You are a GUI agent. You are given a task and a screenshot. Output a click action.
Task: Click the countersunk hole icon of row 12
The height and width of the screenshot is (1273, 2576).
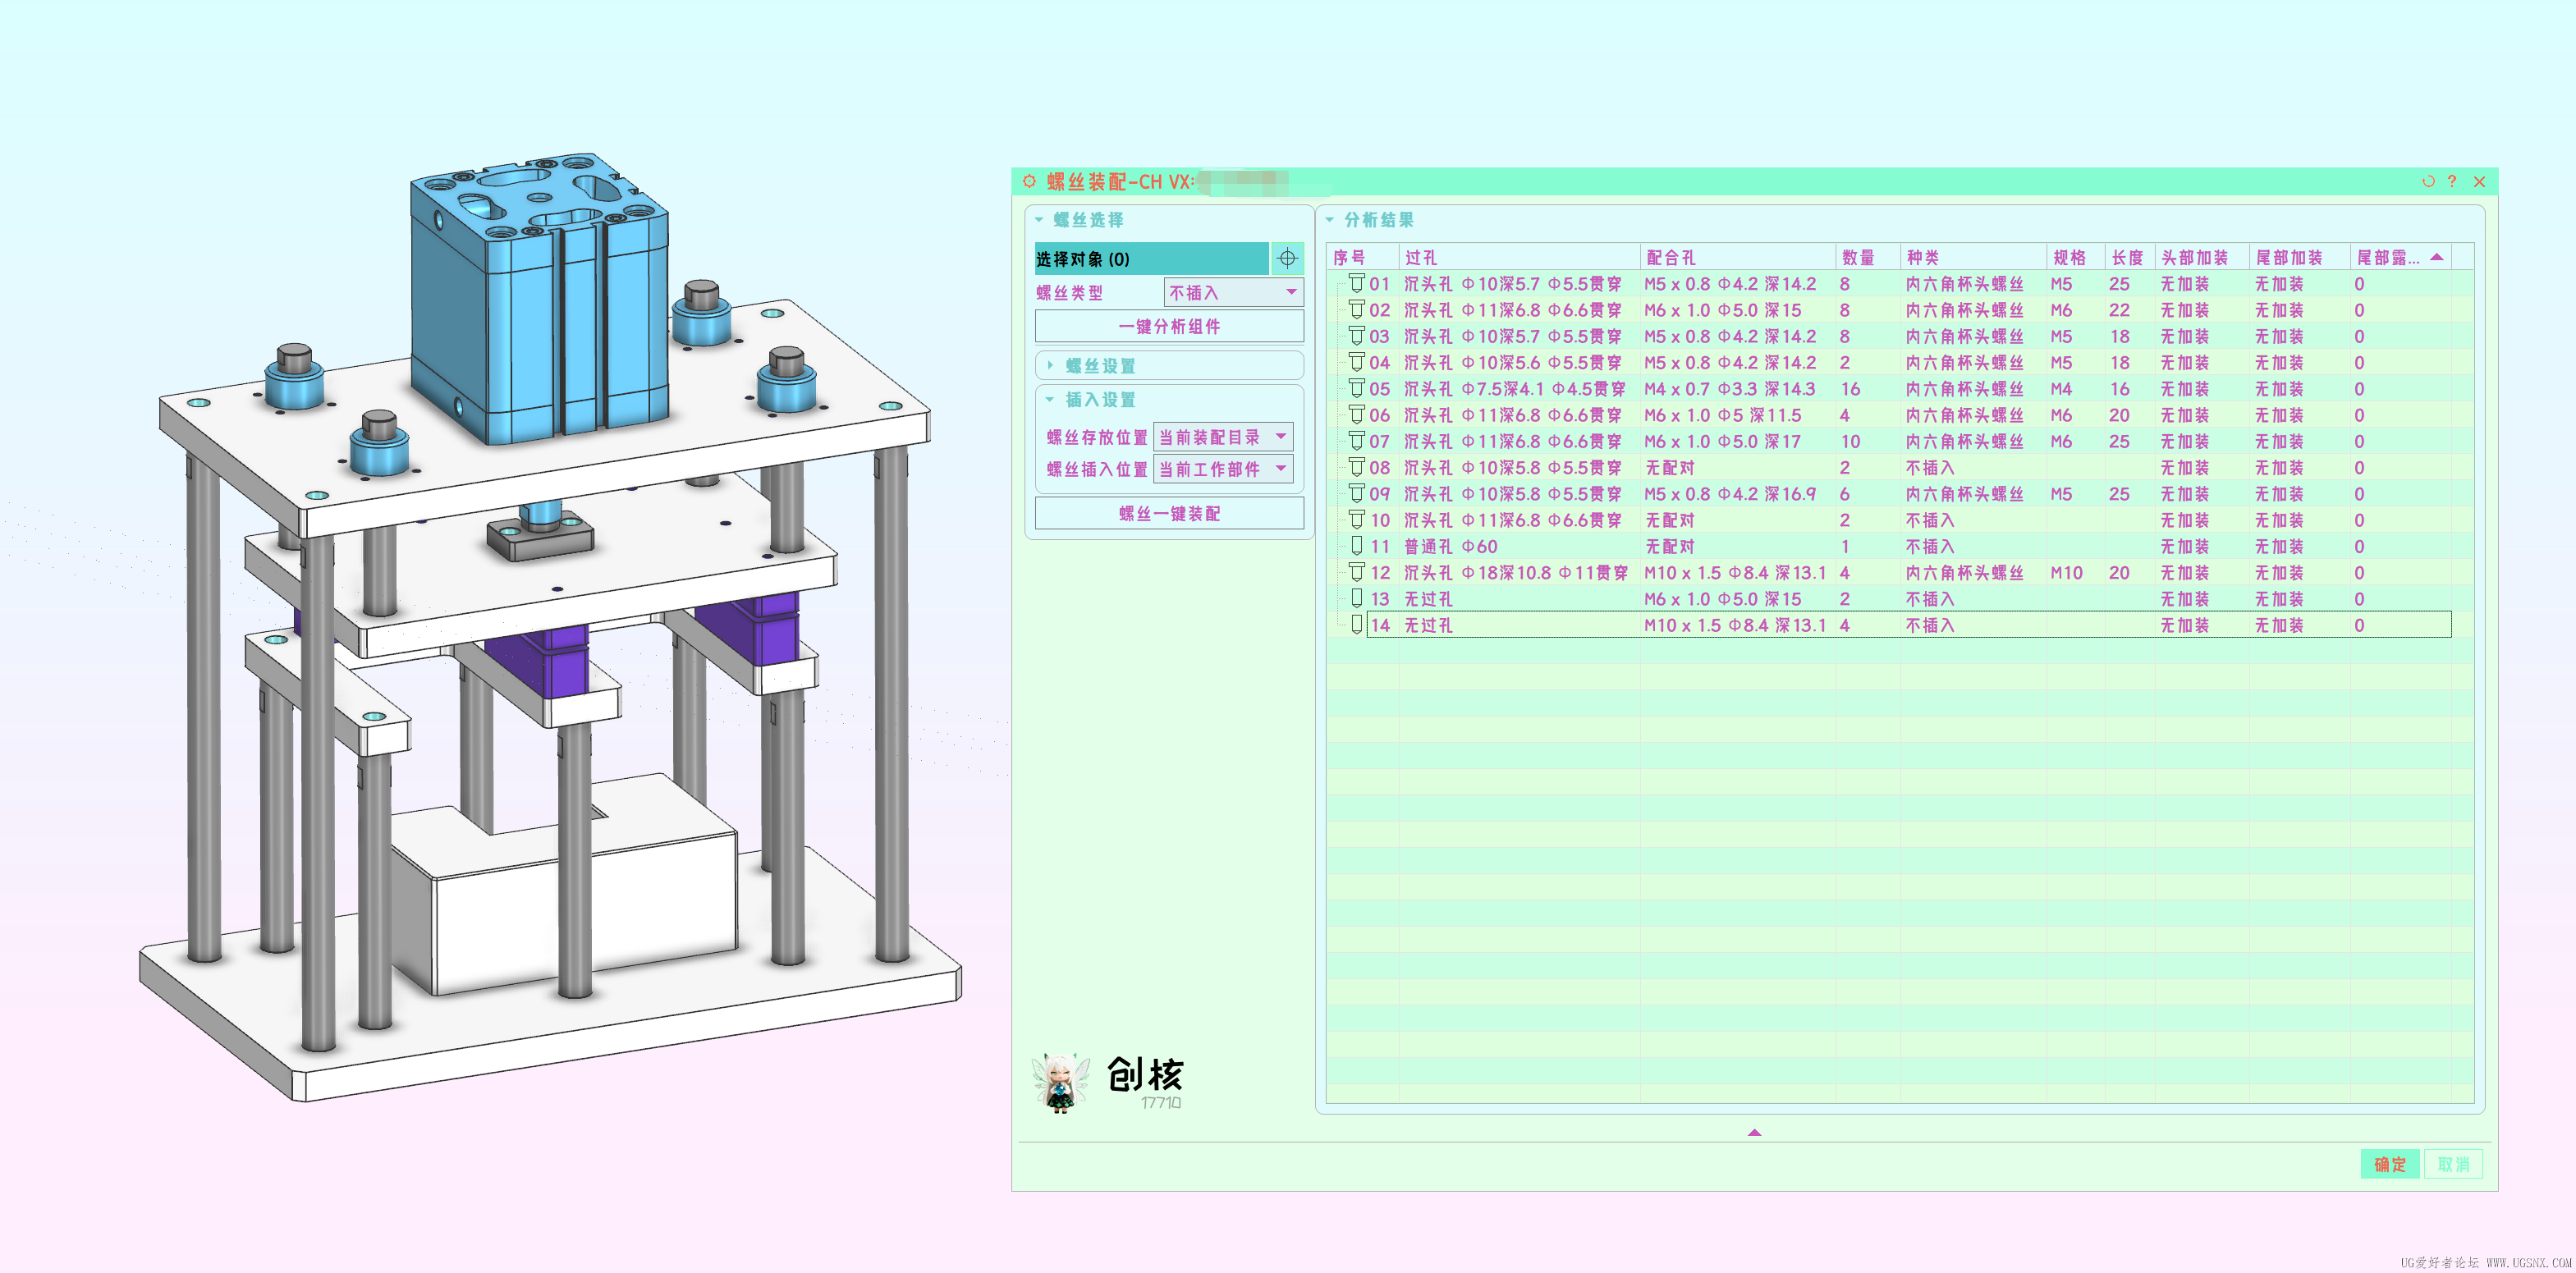[x=1356, y=571]
